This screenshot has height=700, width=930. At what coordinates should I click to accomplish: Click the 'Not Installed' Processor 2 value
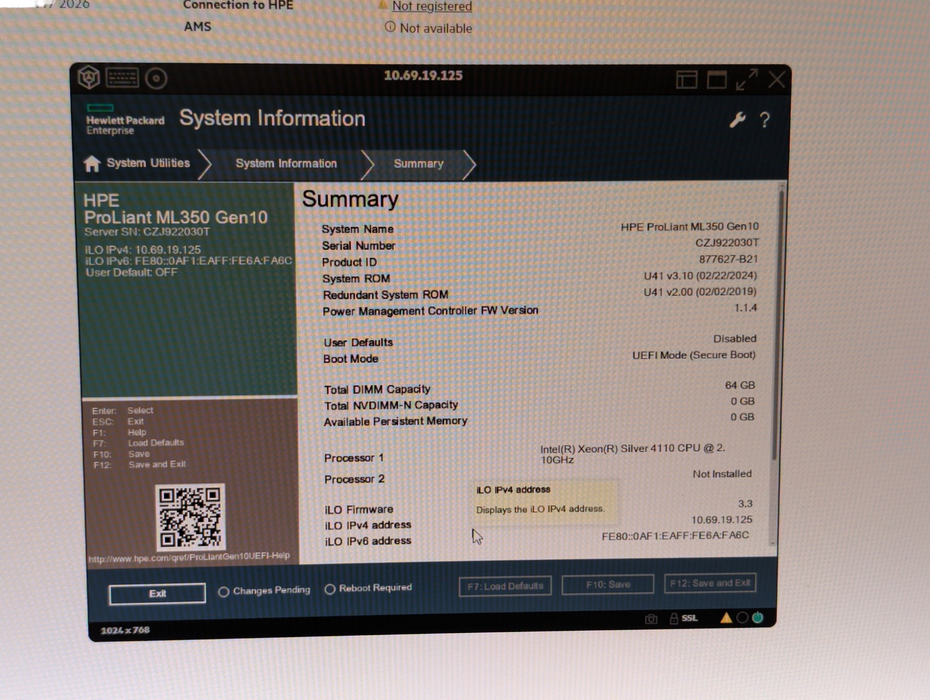tap(722, 473)
